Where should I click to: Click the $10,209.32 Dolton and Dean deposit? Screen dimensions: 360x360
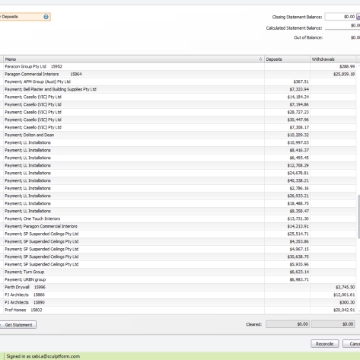298,135
